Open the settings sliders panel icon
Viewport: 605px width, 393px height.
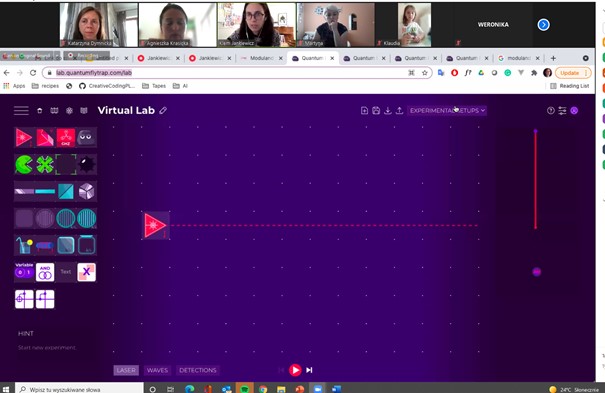pos(562,111)
